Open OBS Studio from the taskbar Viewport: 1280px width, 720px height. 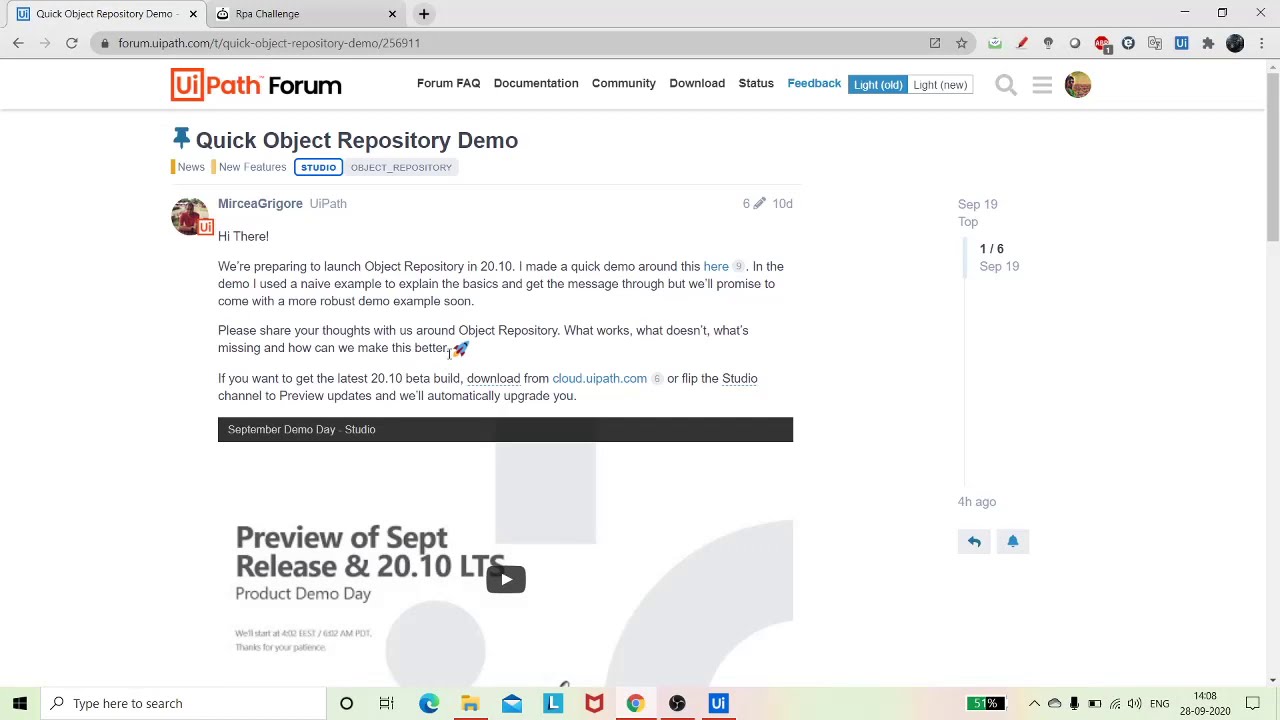[x=677, y=703]
